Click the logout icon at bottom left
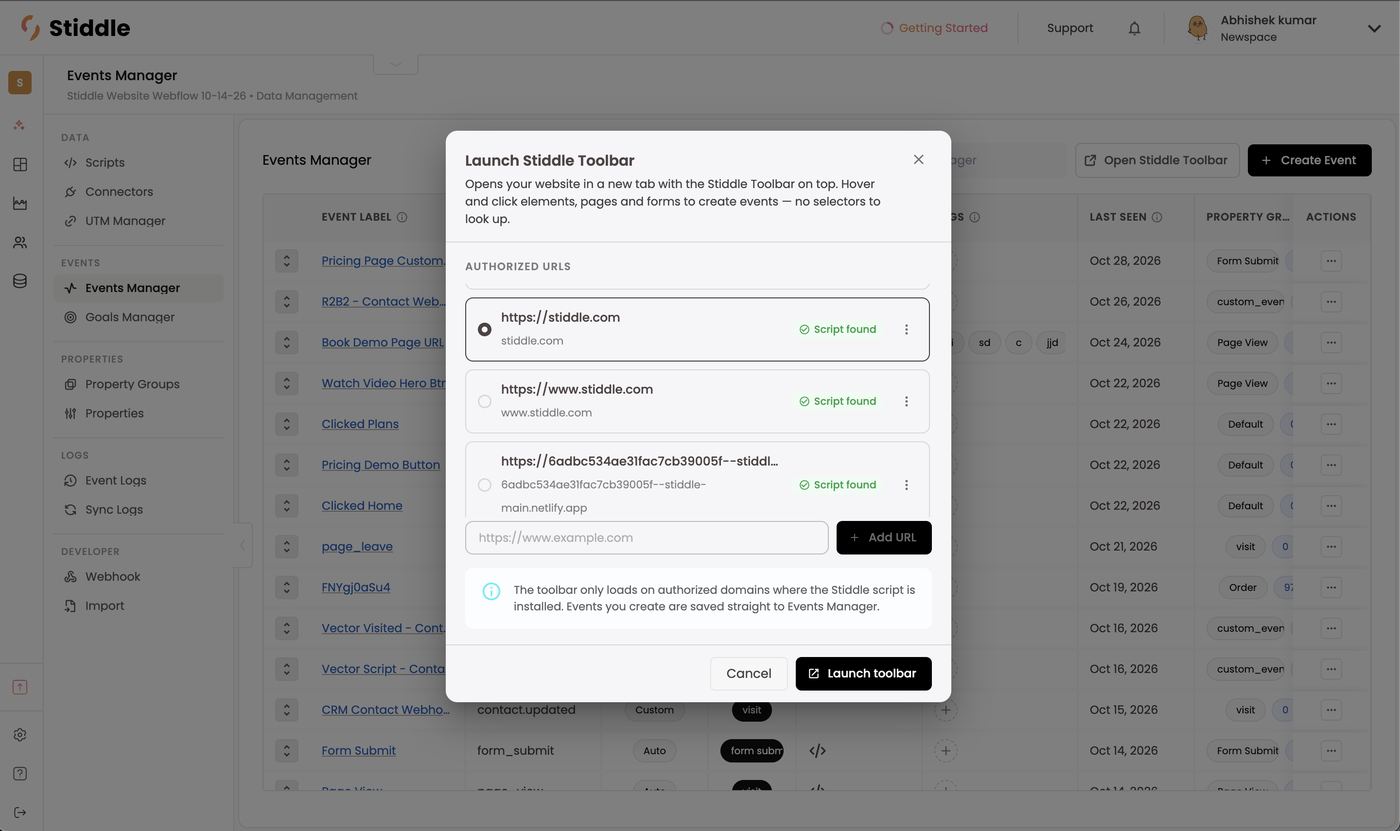Viewport: 1400px width, 831px height. 20,813
